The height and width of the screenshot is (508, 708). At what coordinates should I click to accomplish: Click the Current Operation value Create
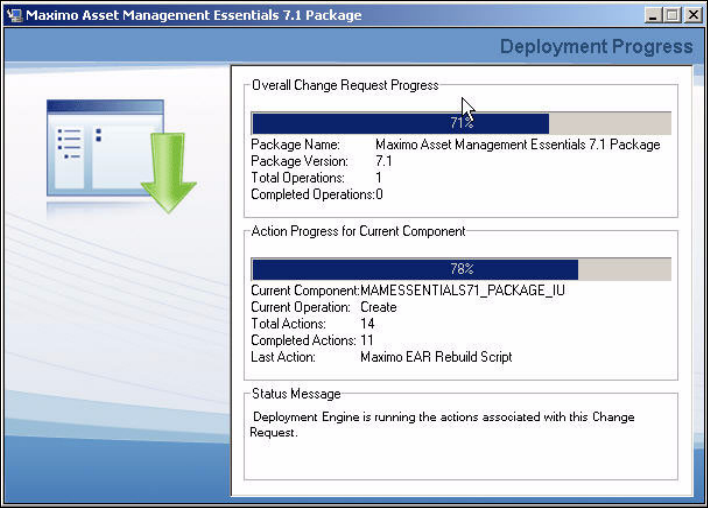coord(378,307)
